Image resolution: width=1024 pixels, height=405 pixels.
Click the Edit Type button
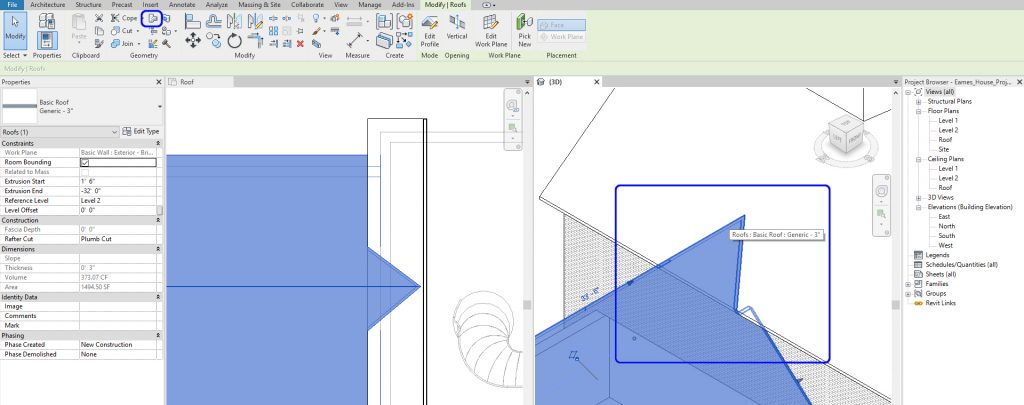point(141,131)
